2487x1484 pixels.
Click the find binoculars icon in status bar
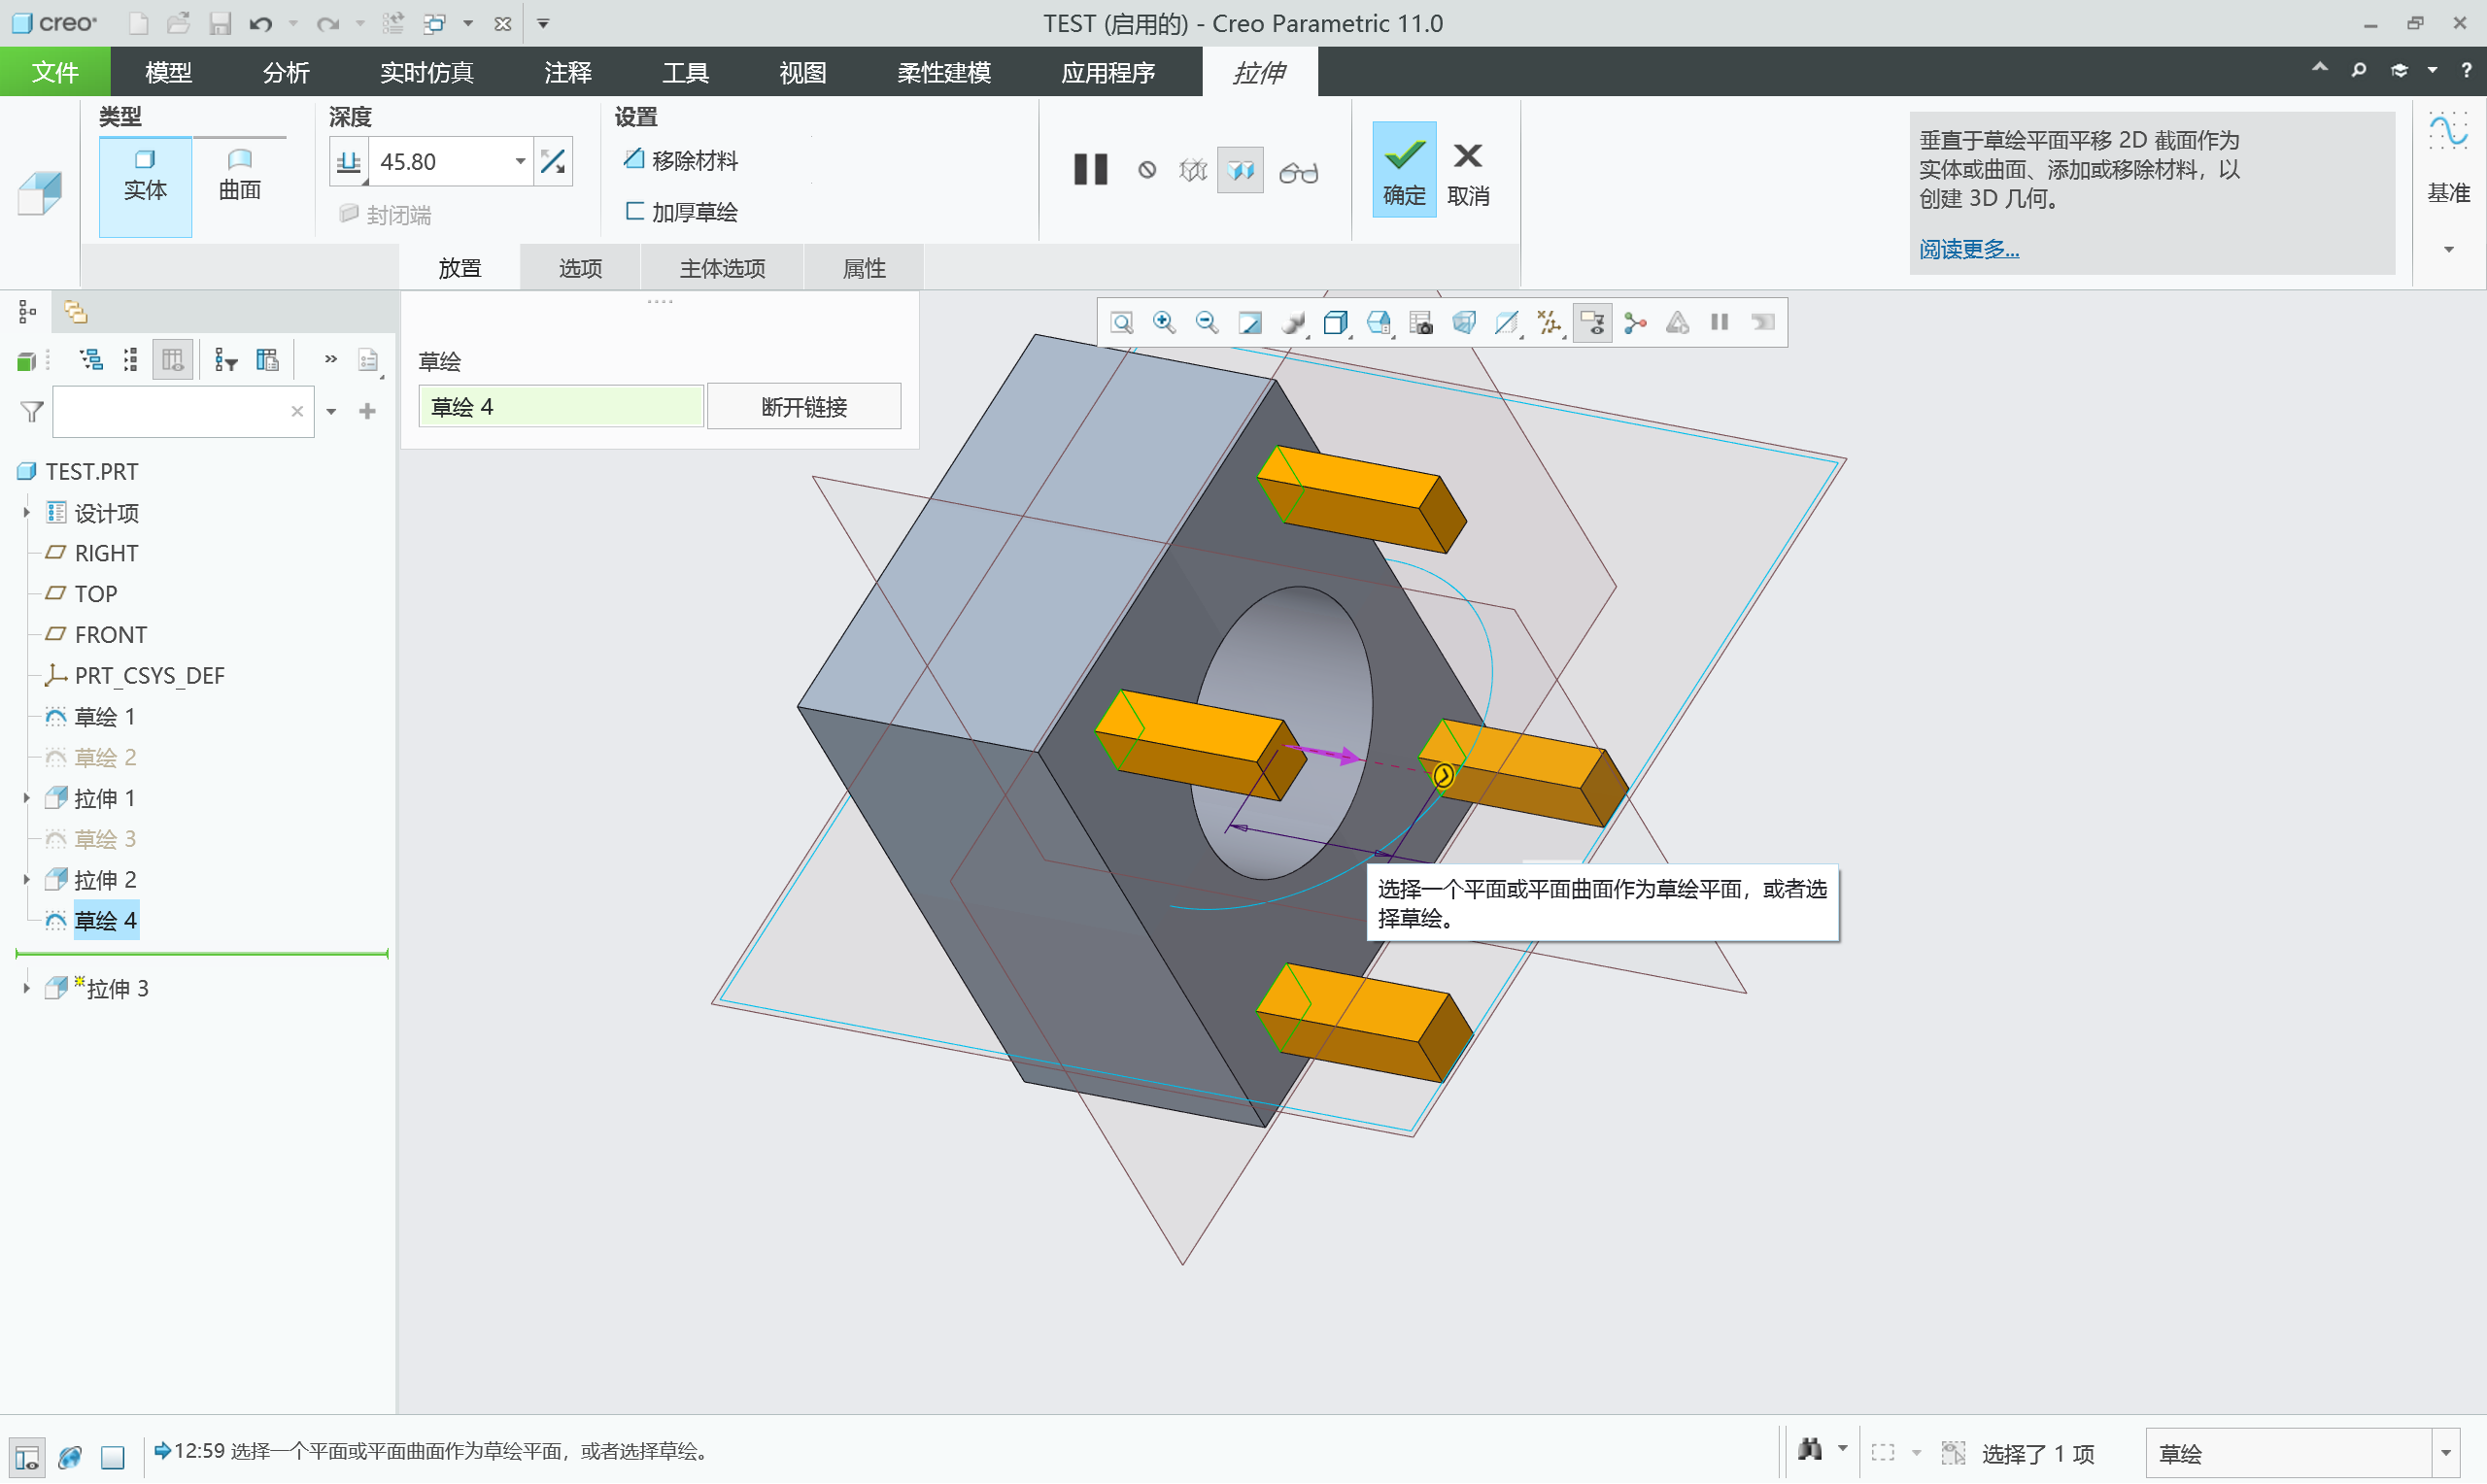pyautogui.click(x=1809, y=1450)
